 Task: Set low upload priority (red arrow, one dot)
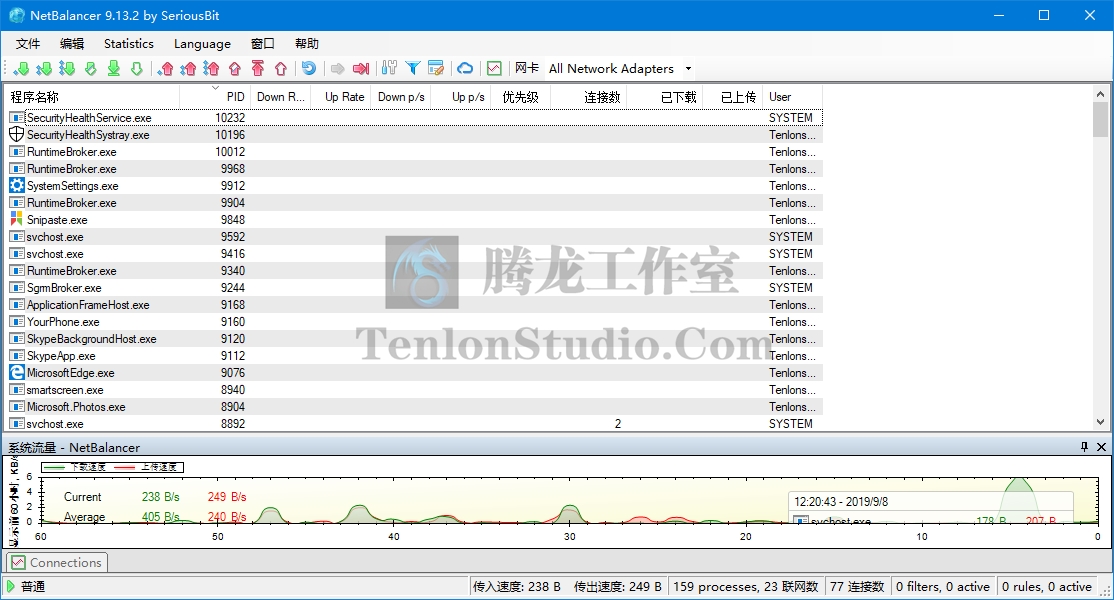pyautogui.click(x=166, y=68)
